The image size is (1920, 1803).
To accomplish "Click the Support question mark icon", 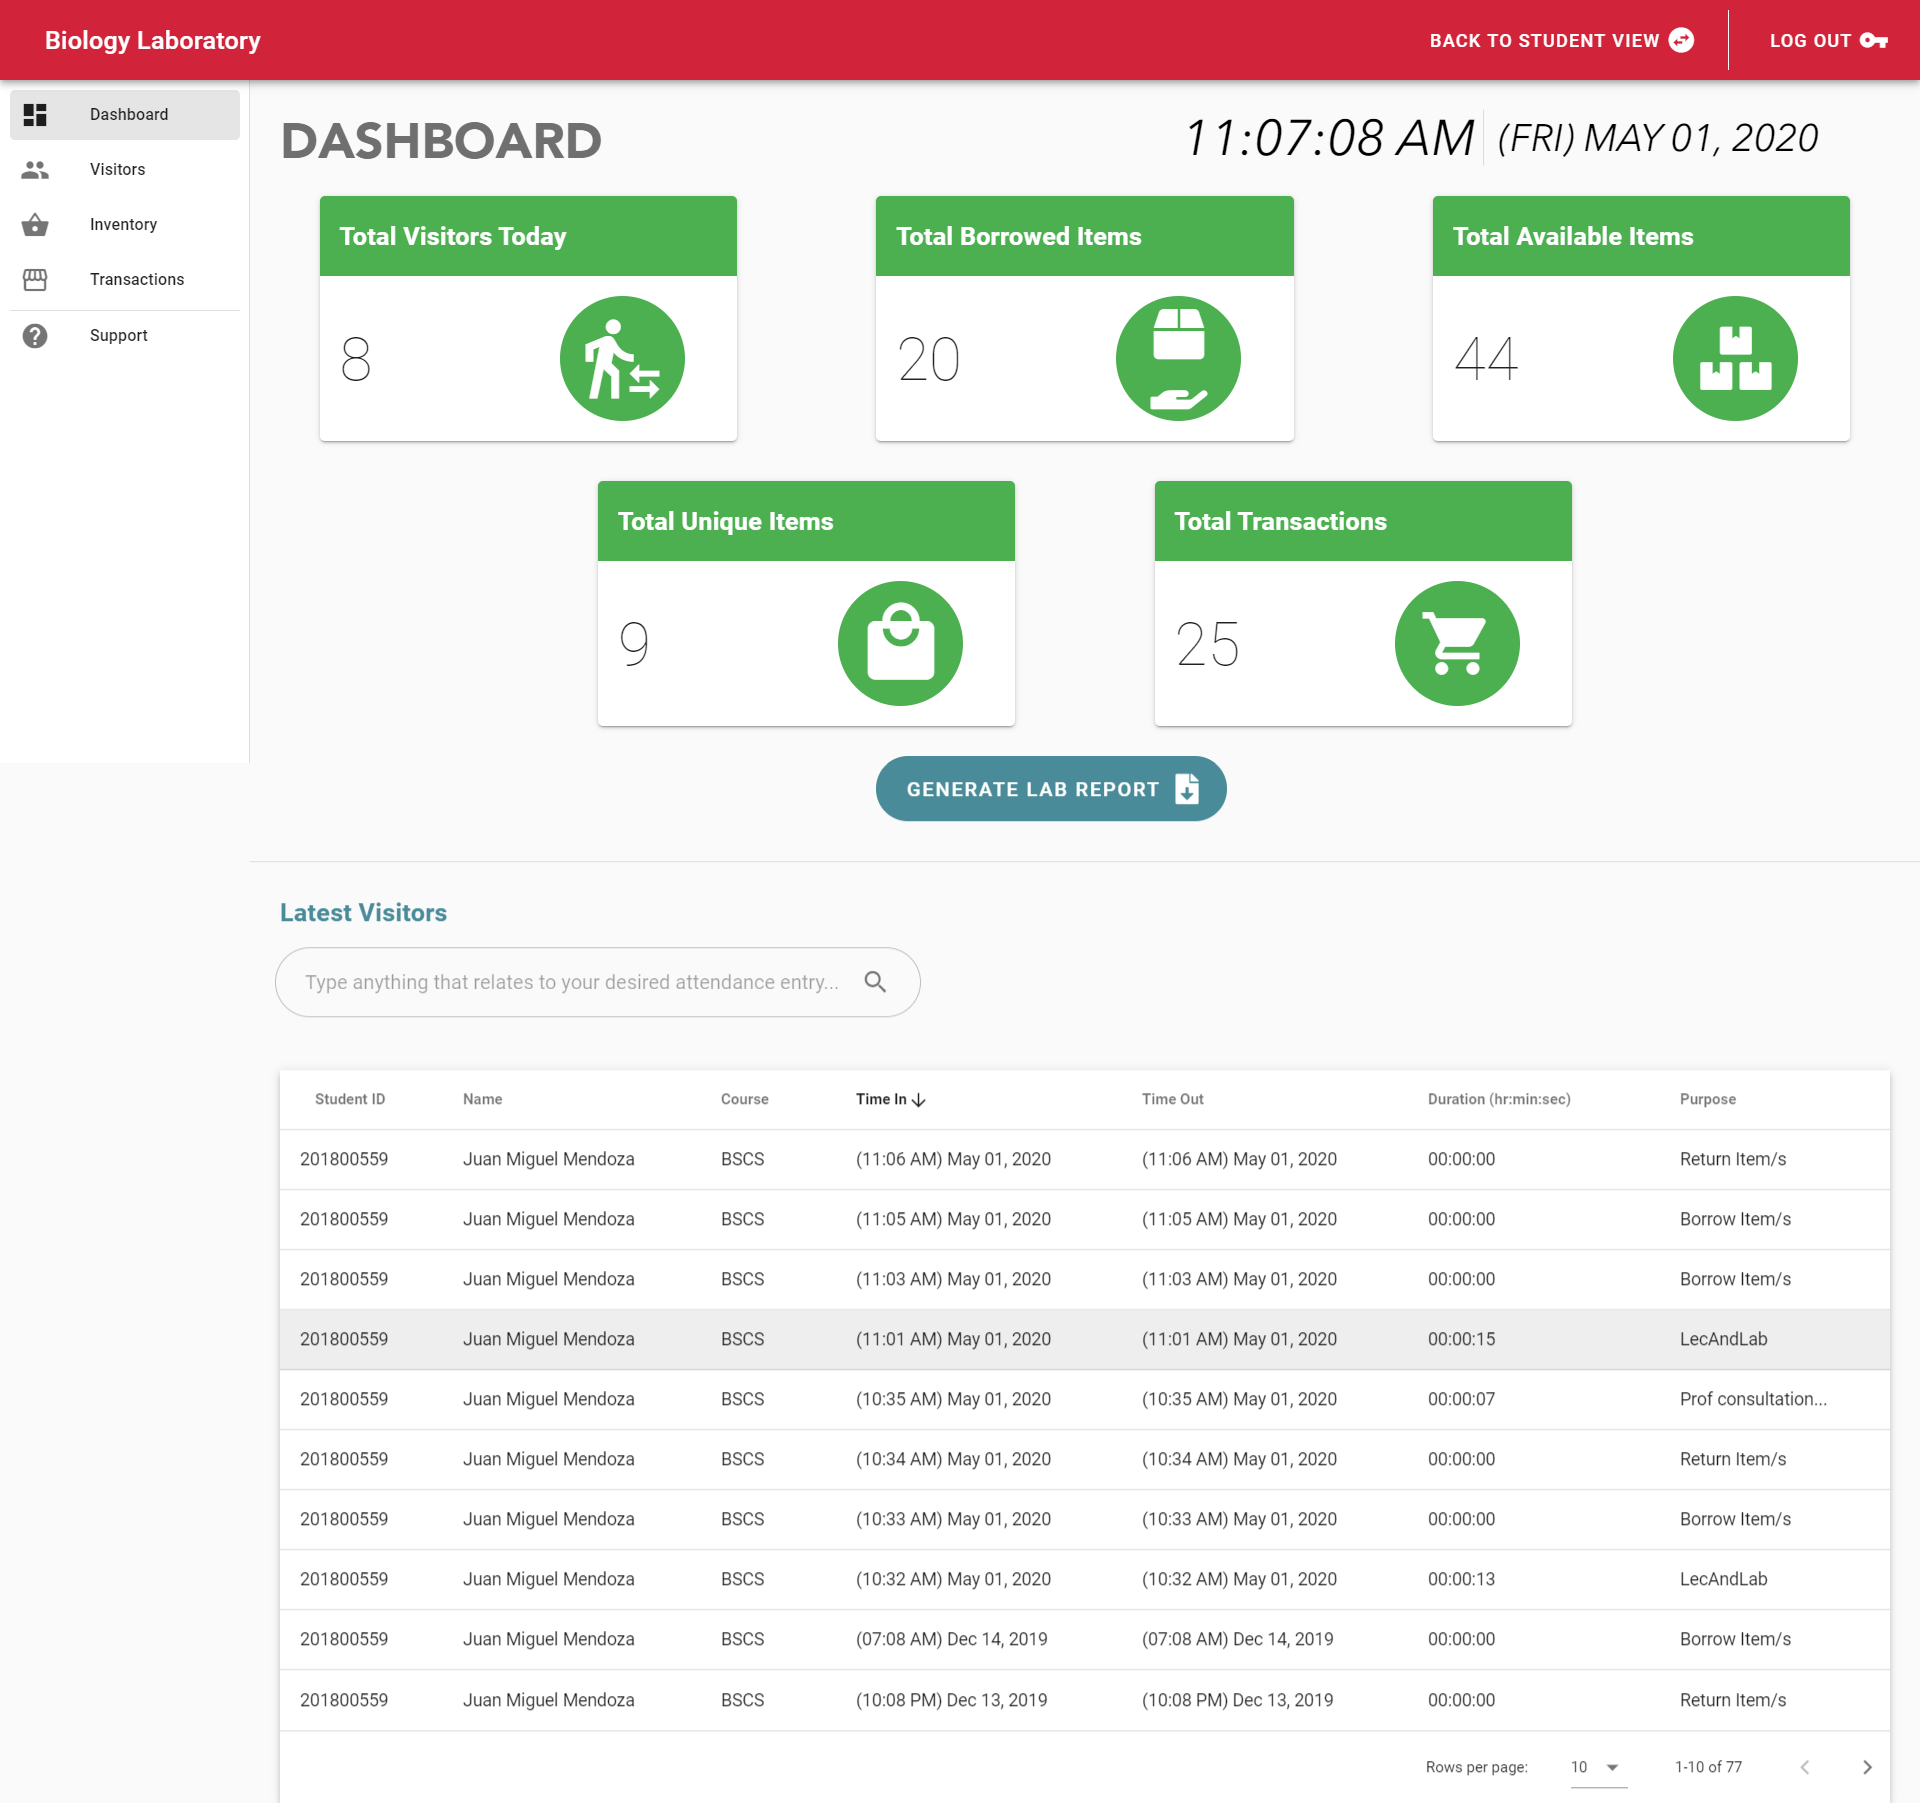I will pos(35,336).
